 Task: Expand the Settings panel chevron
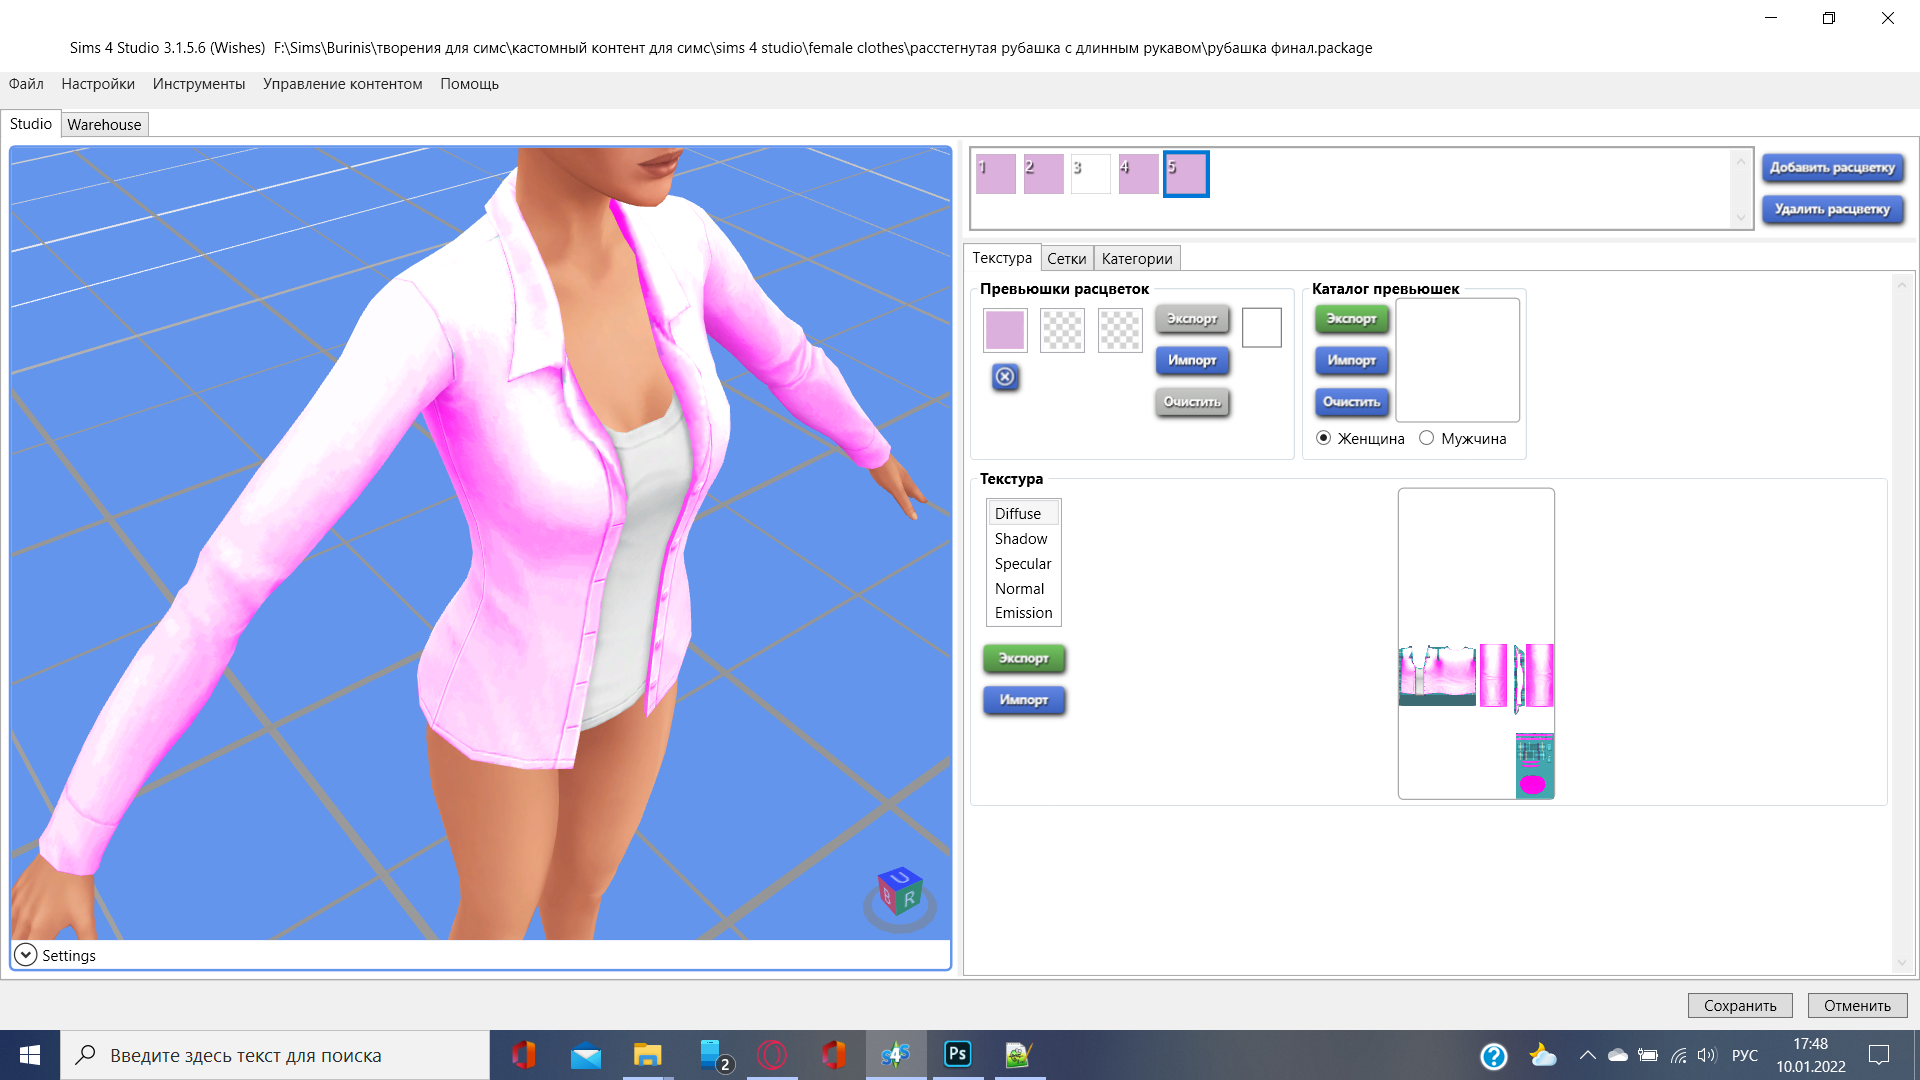26,955
